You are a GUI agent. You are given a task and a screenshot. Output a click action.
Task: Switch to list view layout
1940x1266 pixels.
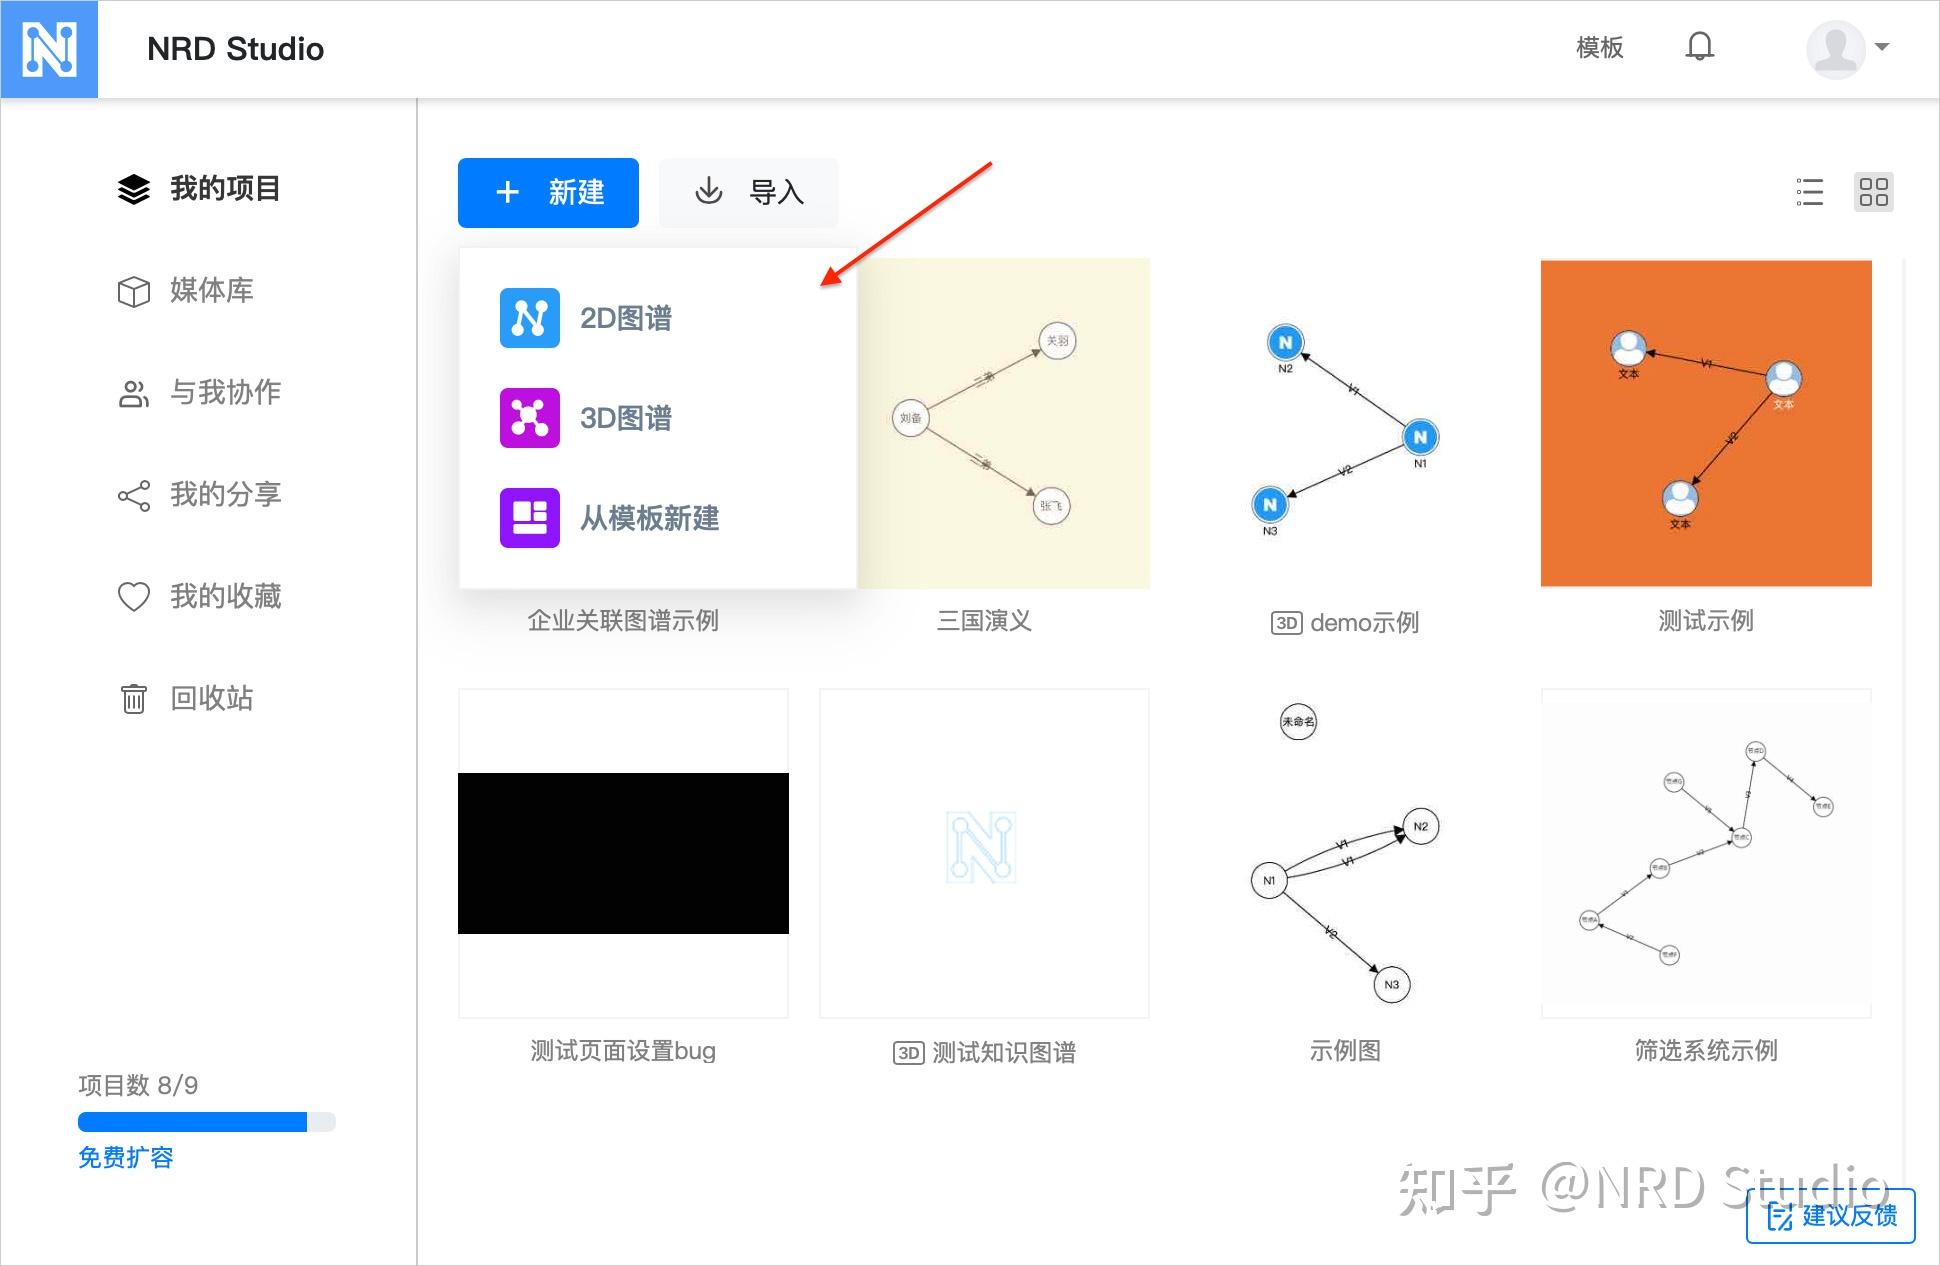(1810, 192)
